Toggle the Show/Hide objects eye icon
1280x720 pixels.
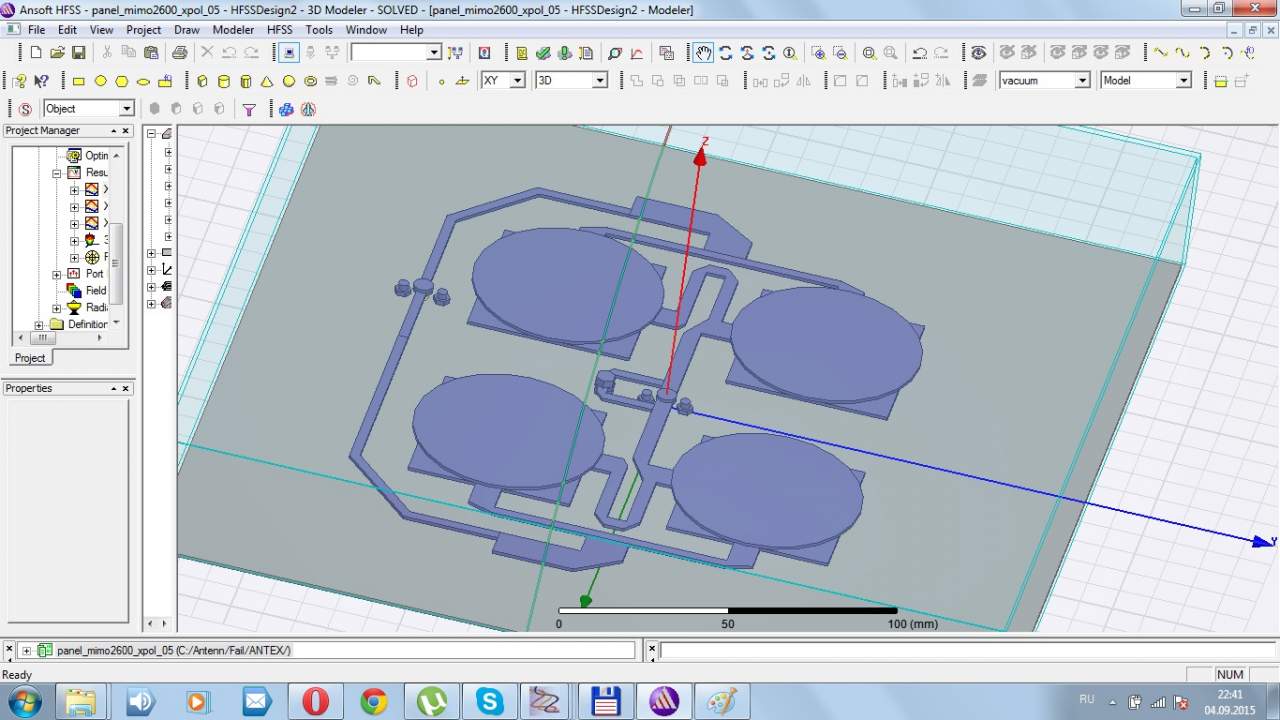coord(978,53)
